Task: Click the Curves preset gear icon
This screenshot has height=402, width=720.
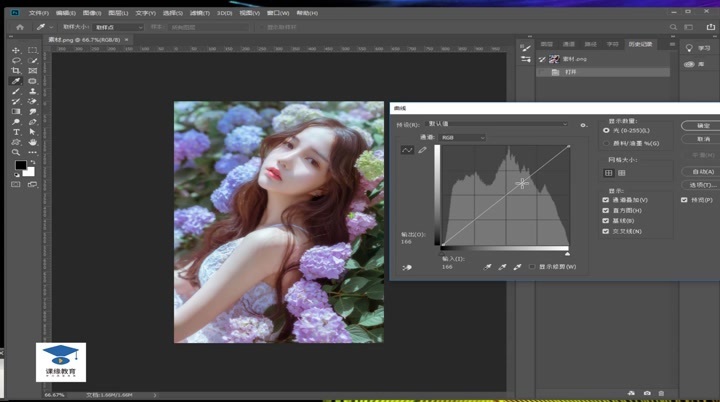Action: point(583,125)
